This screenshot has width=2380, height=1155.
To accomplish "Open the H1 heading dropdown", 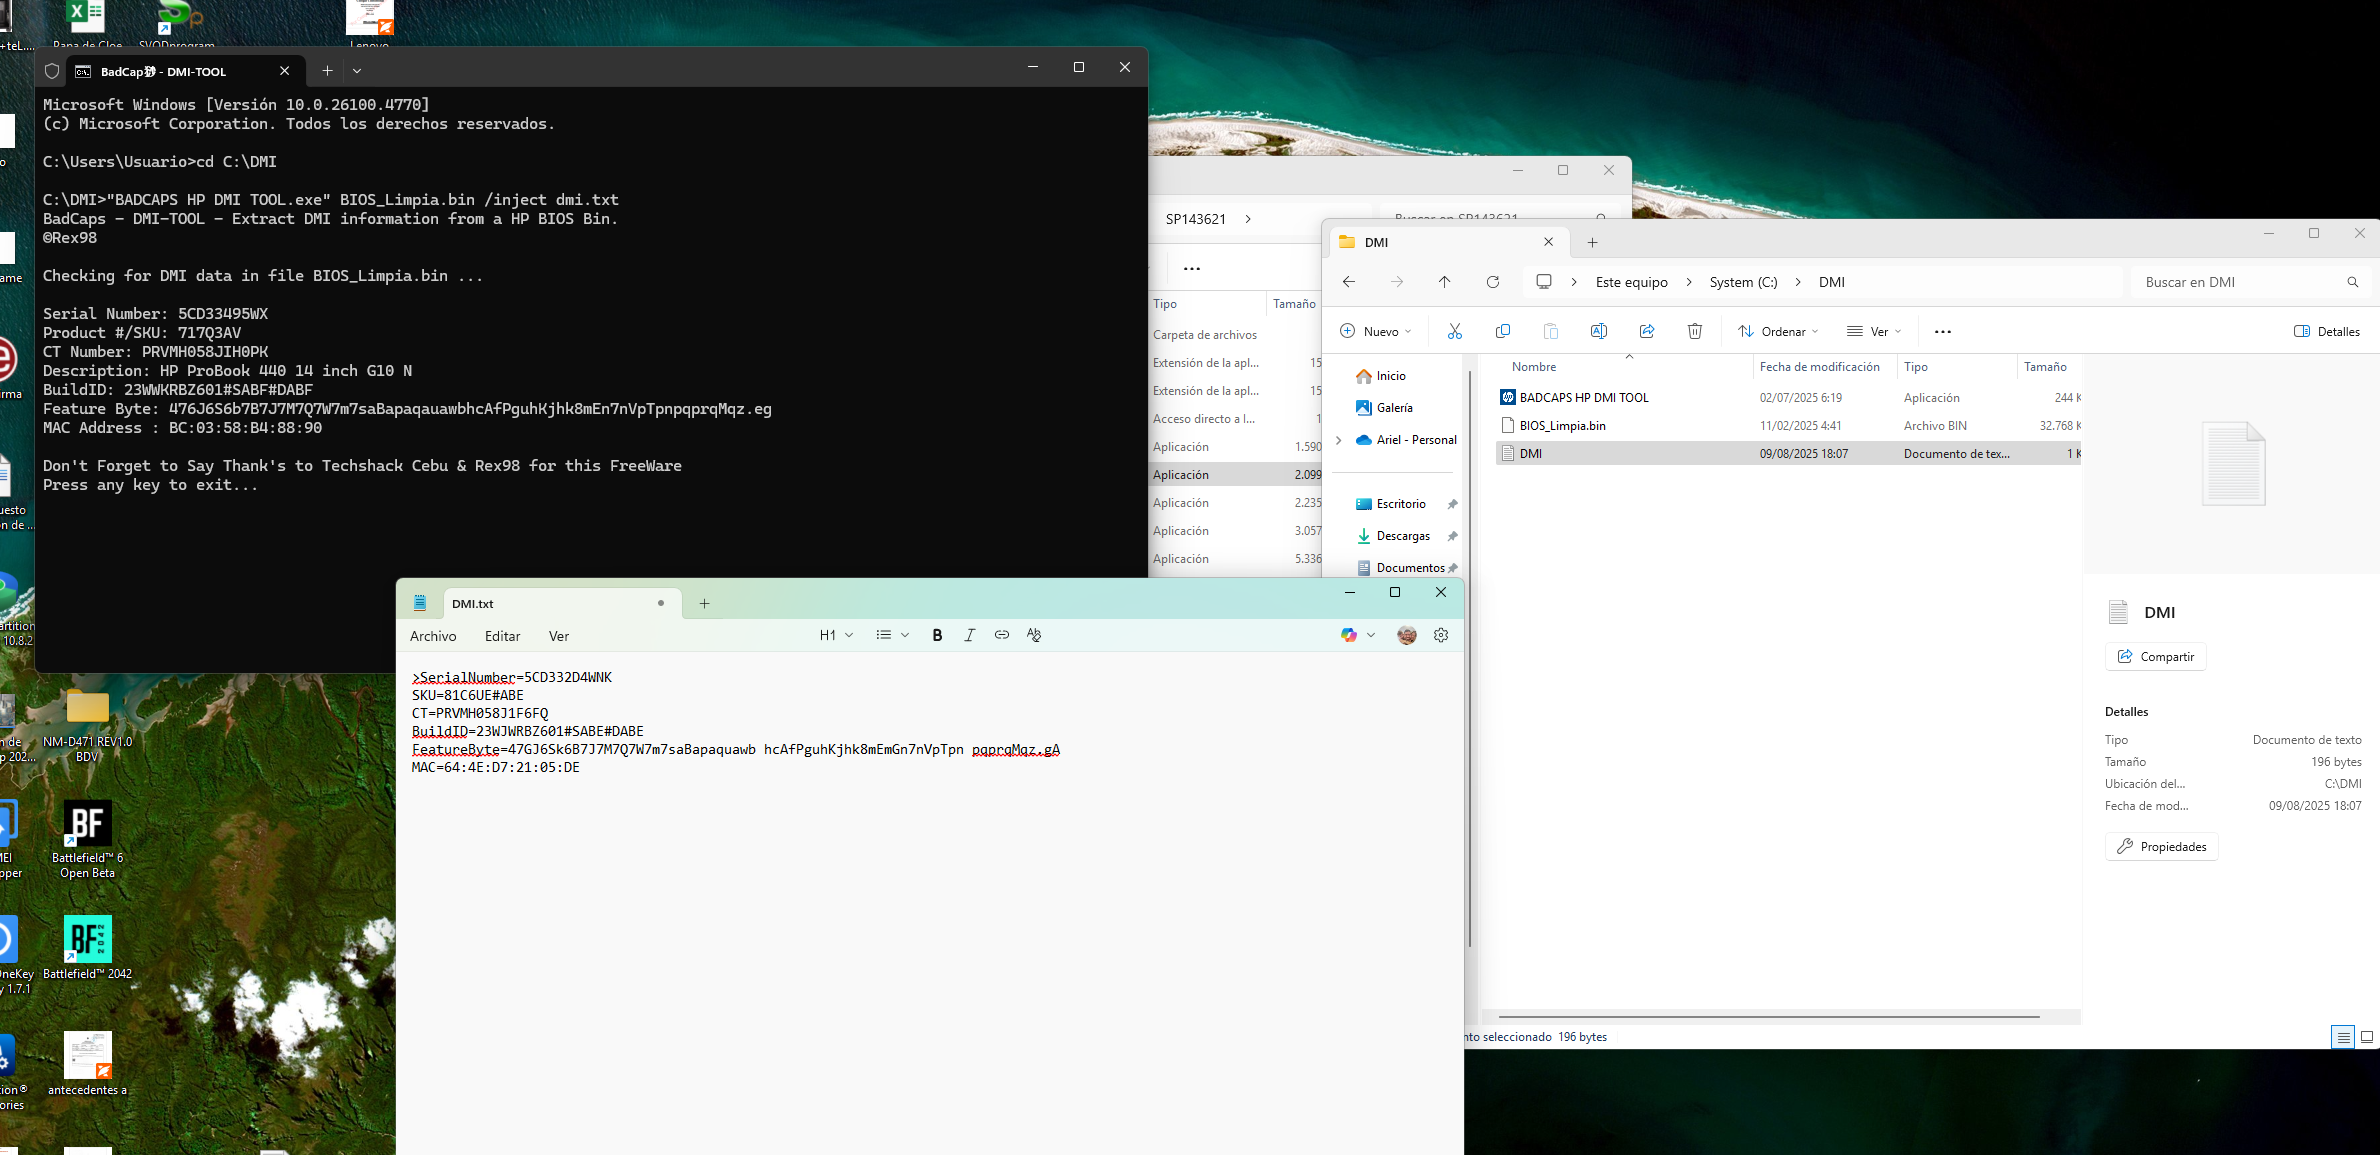I will click(836, 635).
